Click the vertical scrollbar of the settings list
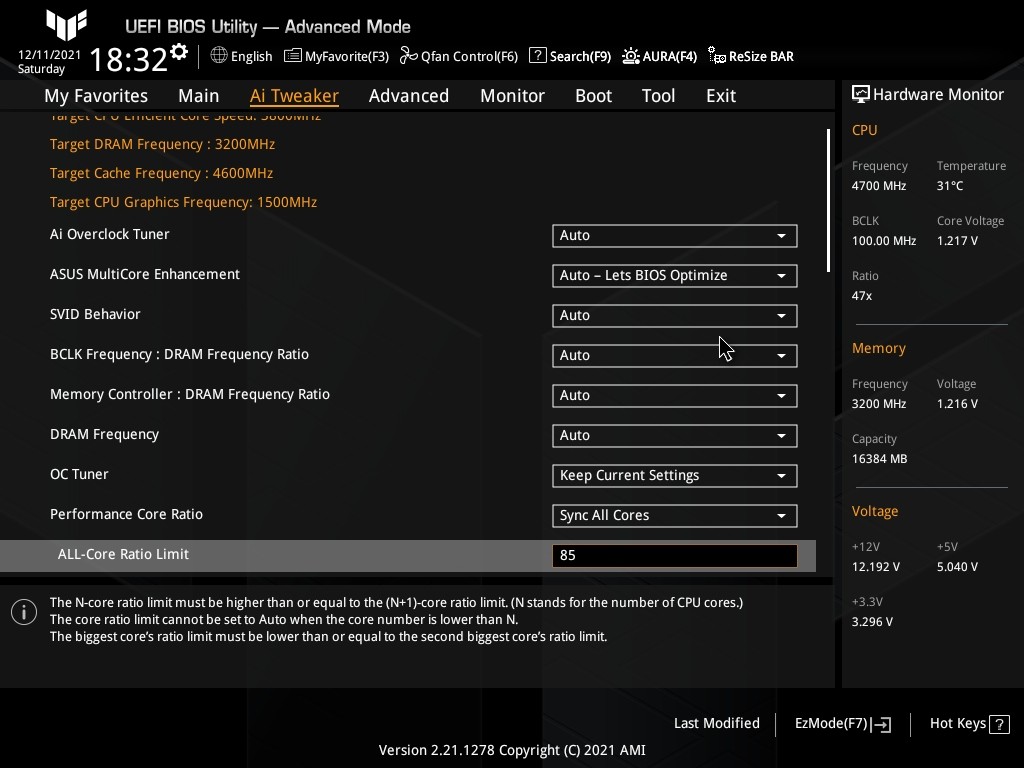The height and width of the screenshot is (768, 1024). pyautogui.click(x=828, y=200)
